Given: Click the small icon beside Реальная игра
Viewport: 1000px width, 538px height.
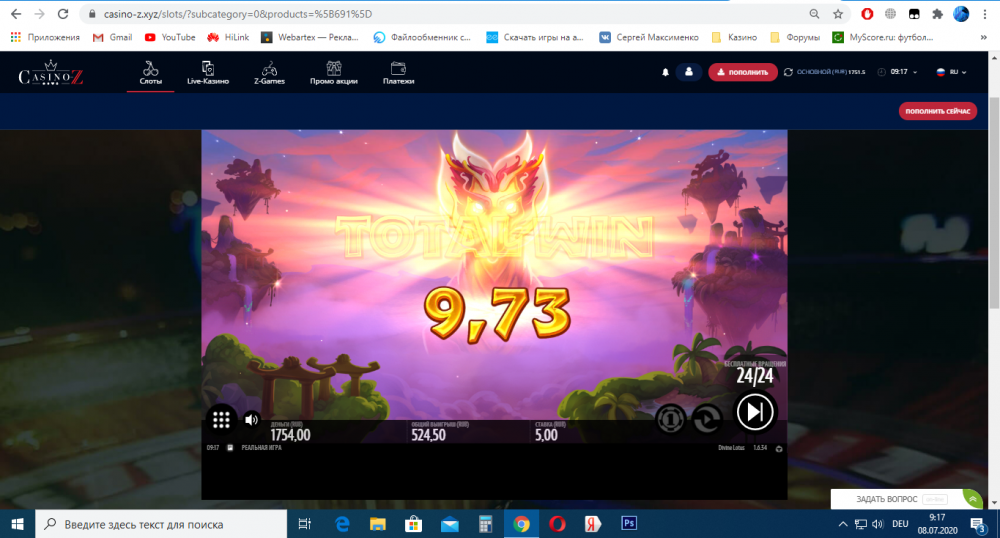Looking at the screenshot, I should click(x=230, y=448).
